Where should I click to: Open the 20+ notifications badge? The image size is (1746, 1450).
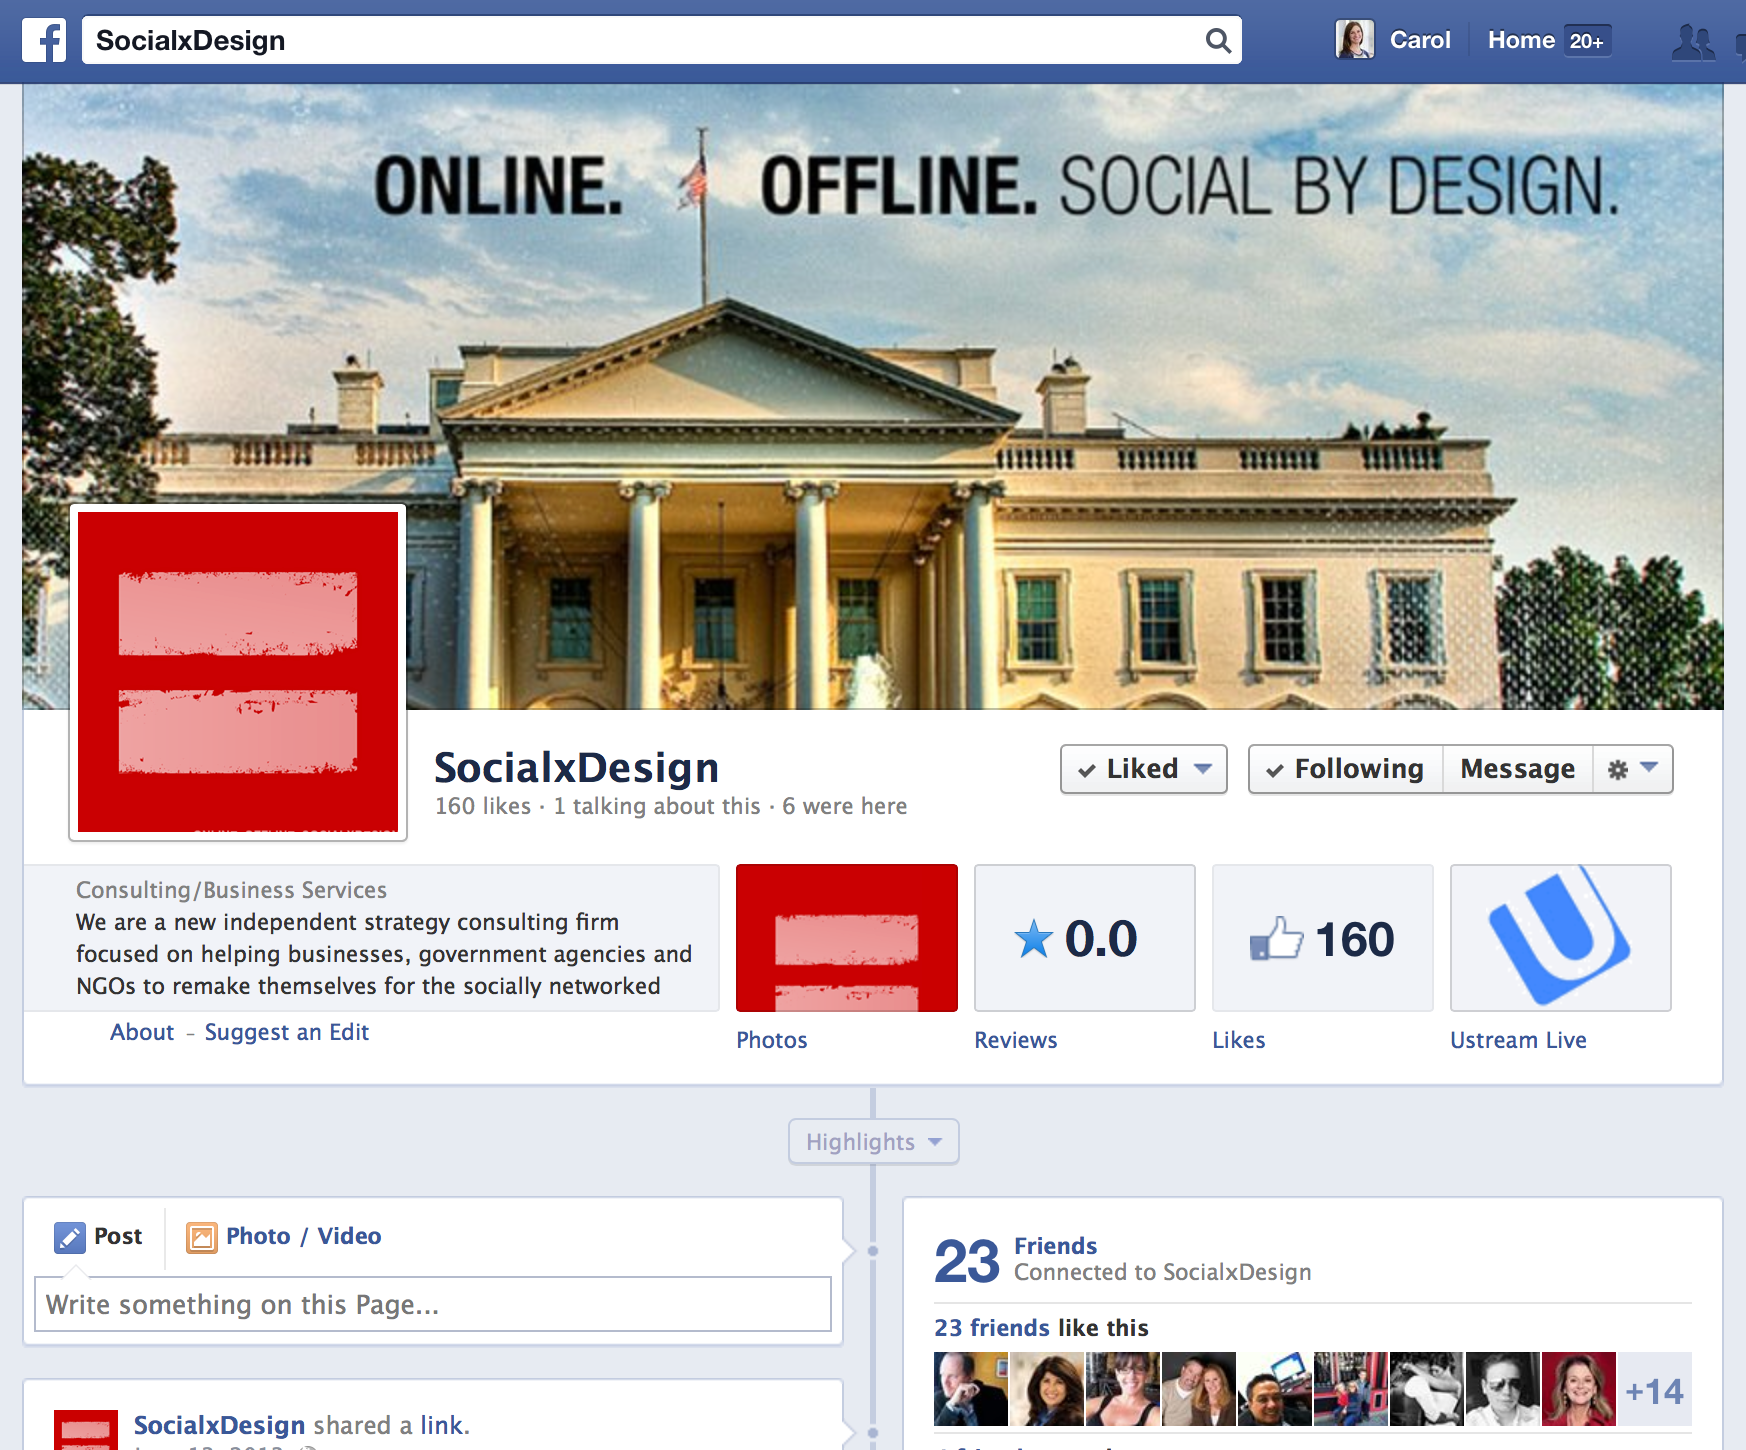coord(1587,41)
